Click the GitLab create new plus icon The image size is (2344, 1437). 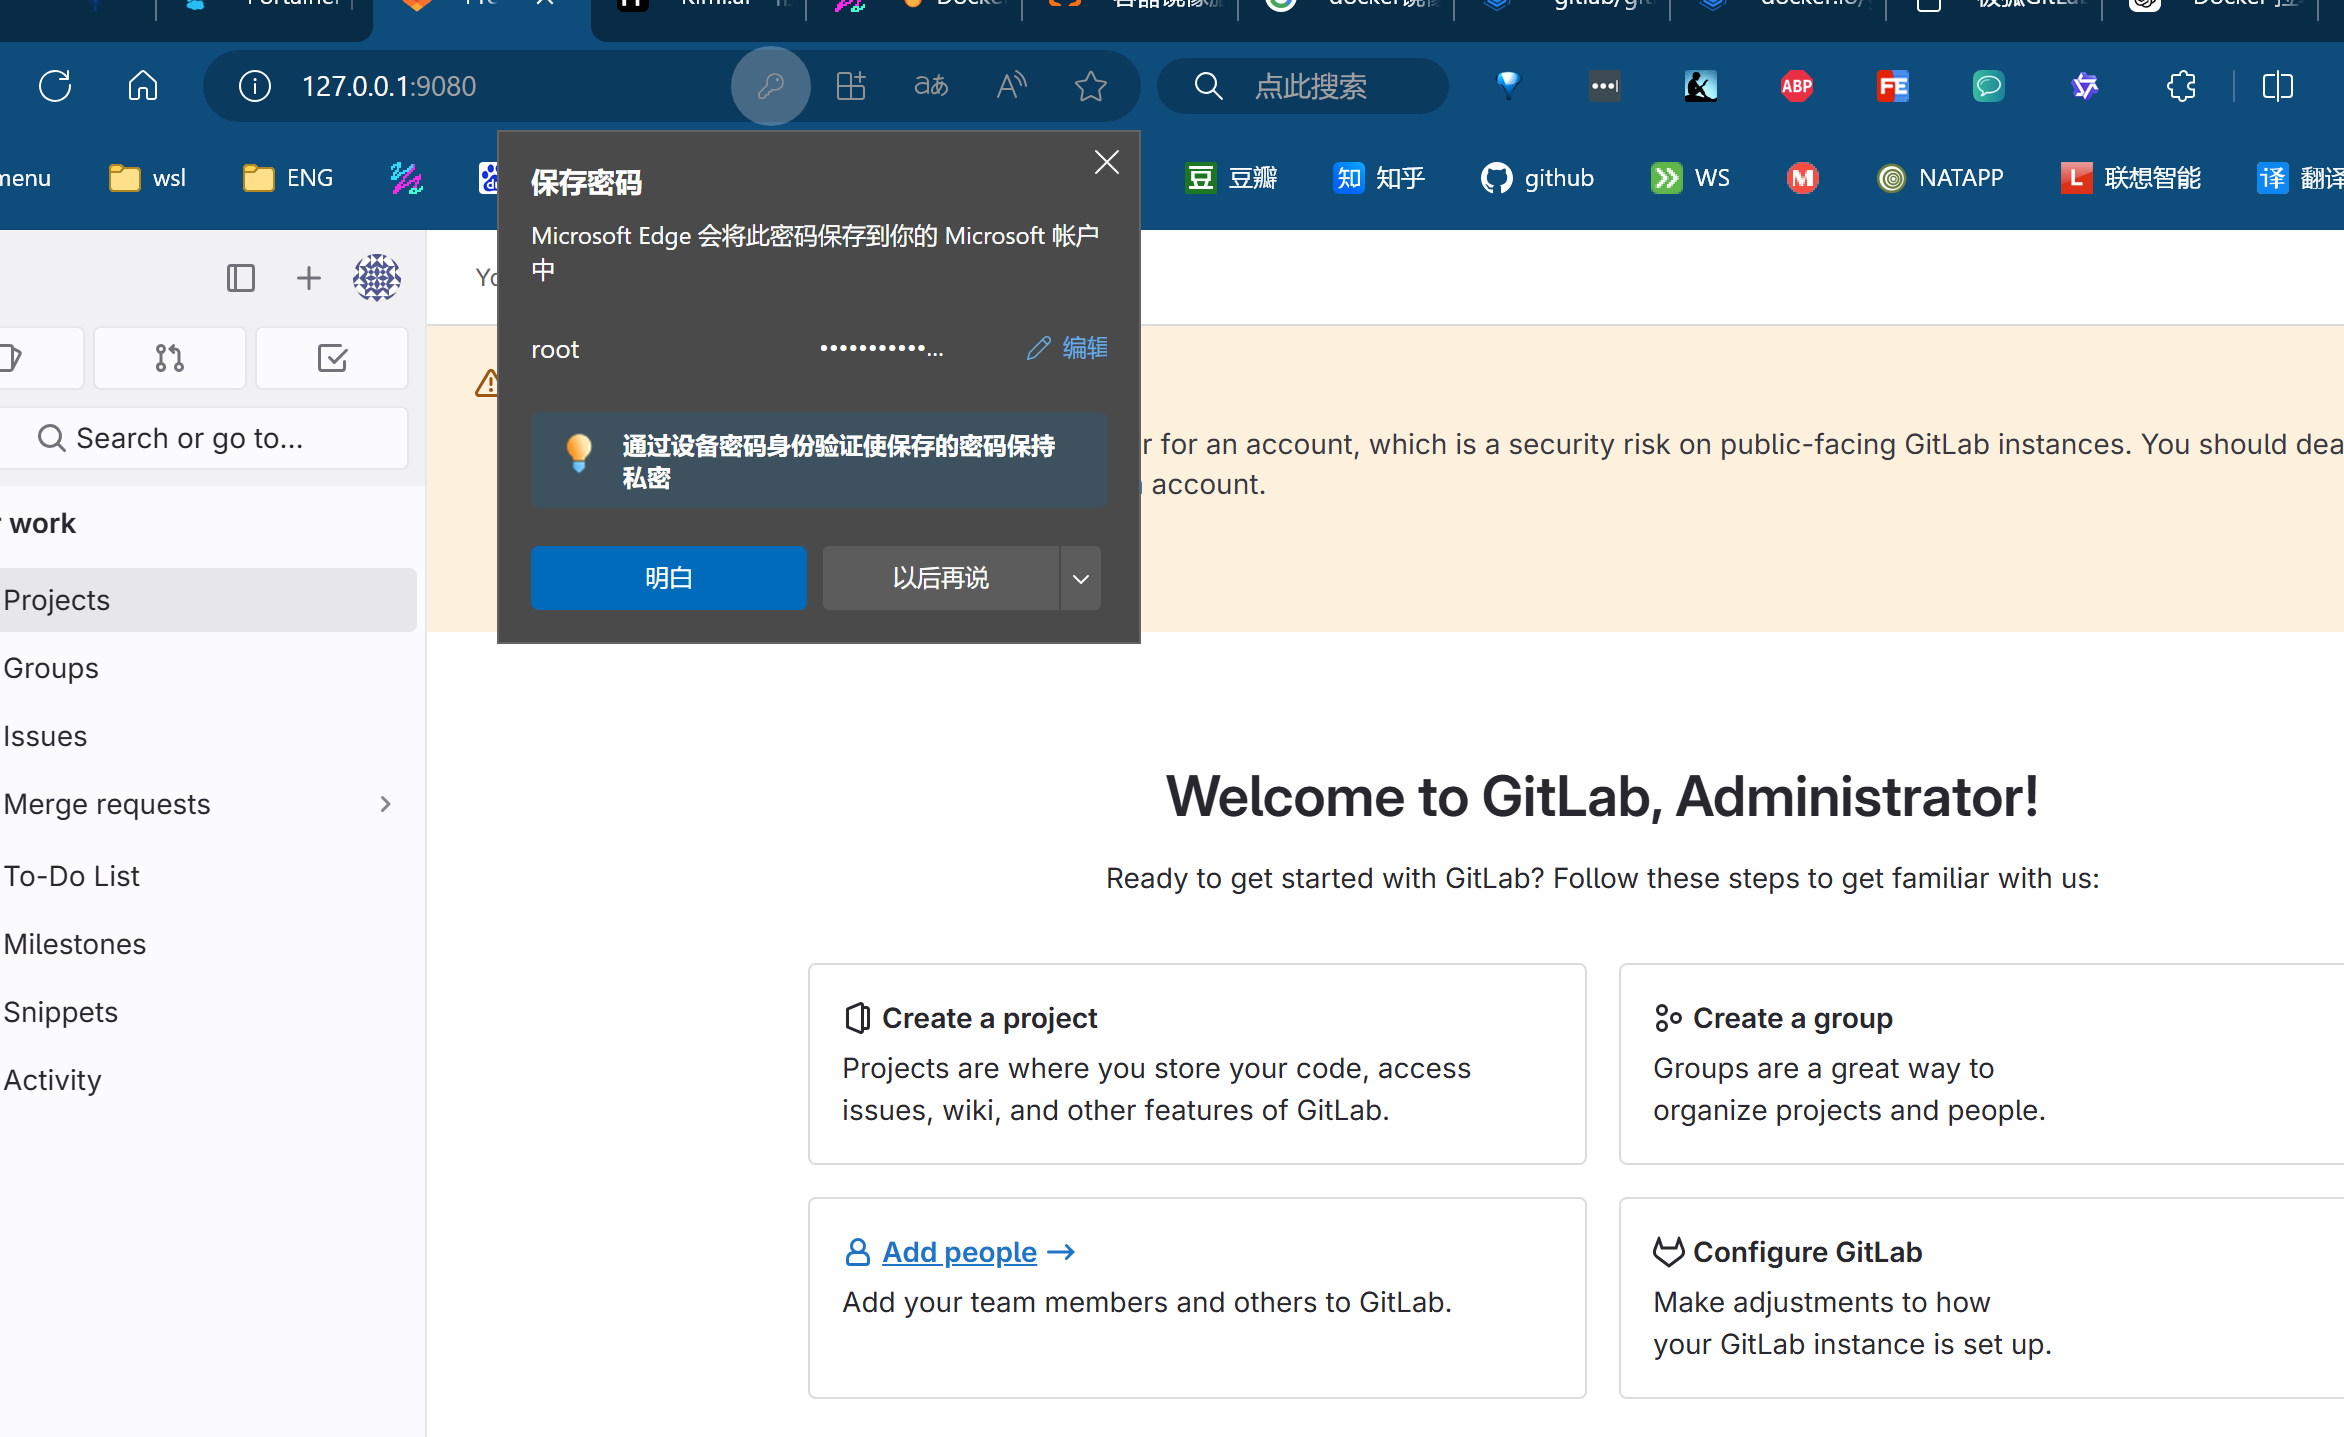[309, 278]
